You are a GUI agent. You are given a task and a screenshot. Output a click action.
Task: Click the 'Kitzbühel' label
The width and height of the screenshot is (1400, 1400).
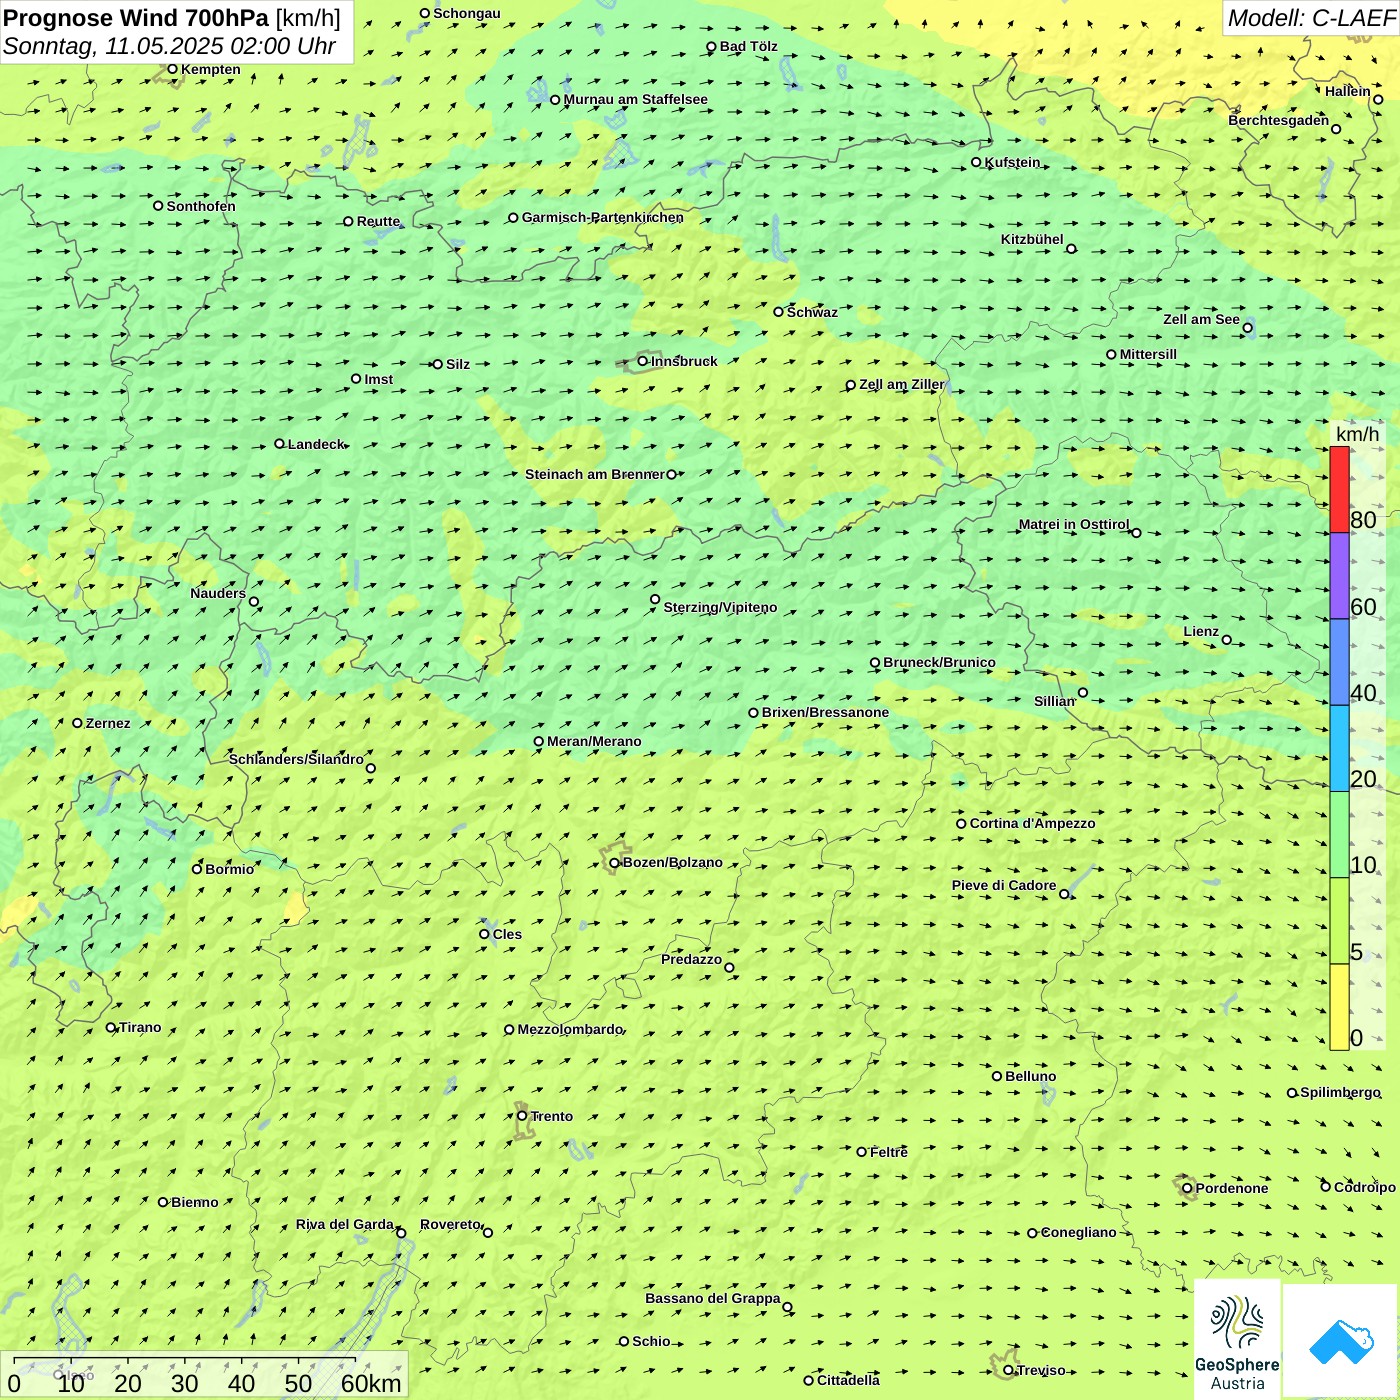click(x=1032, y=239)
